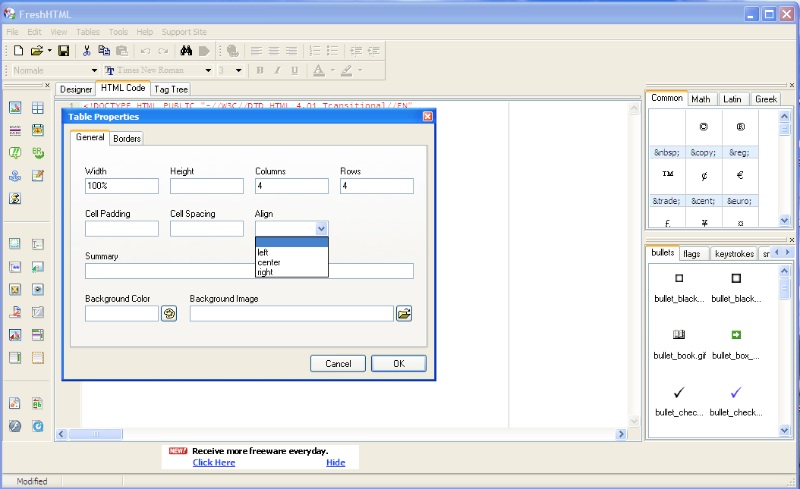800x489 pixels.
Task: Switch to the Math symbols tab
Action: [x=701, y=99]
